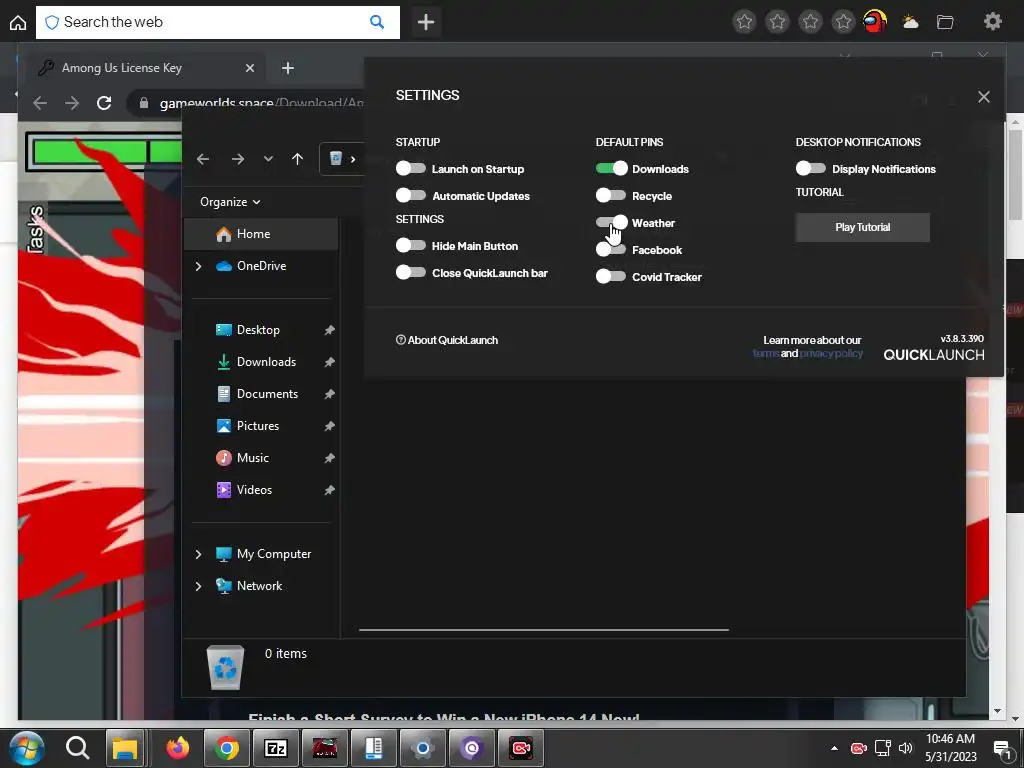
Task: Expand the OneDrive tree node
Action: pyautogui.click(x=199, y=266)
